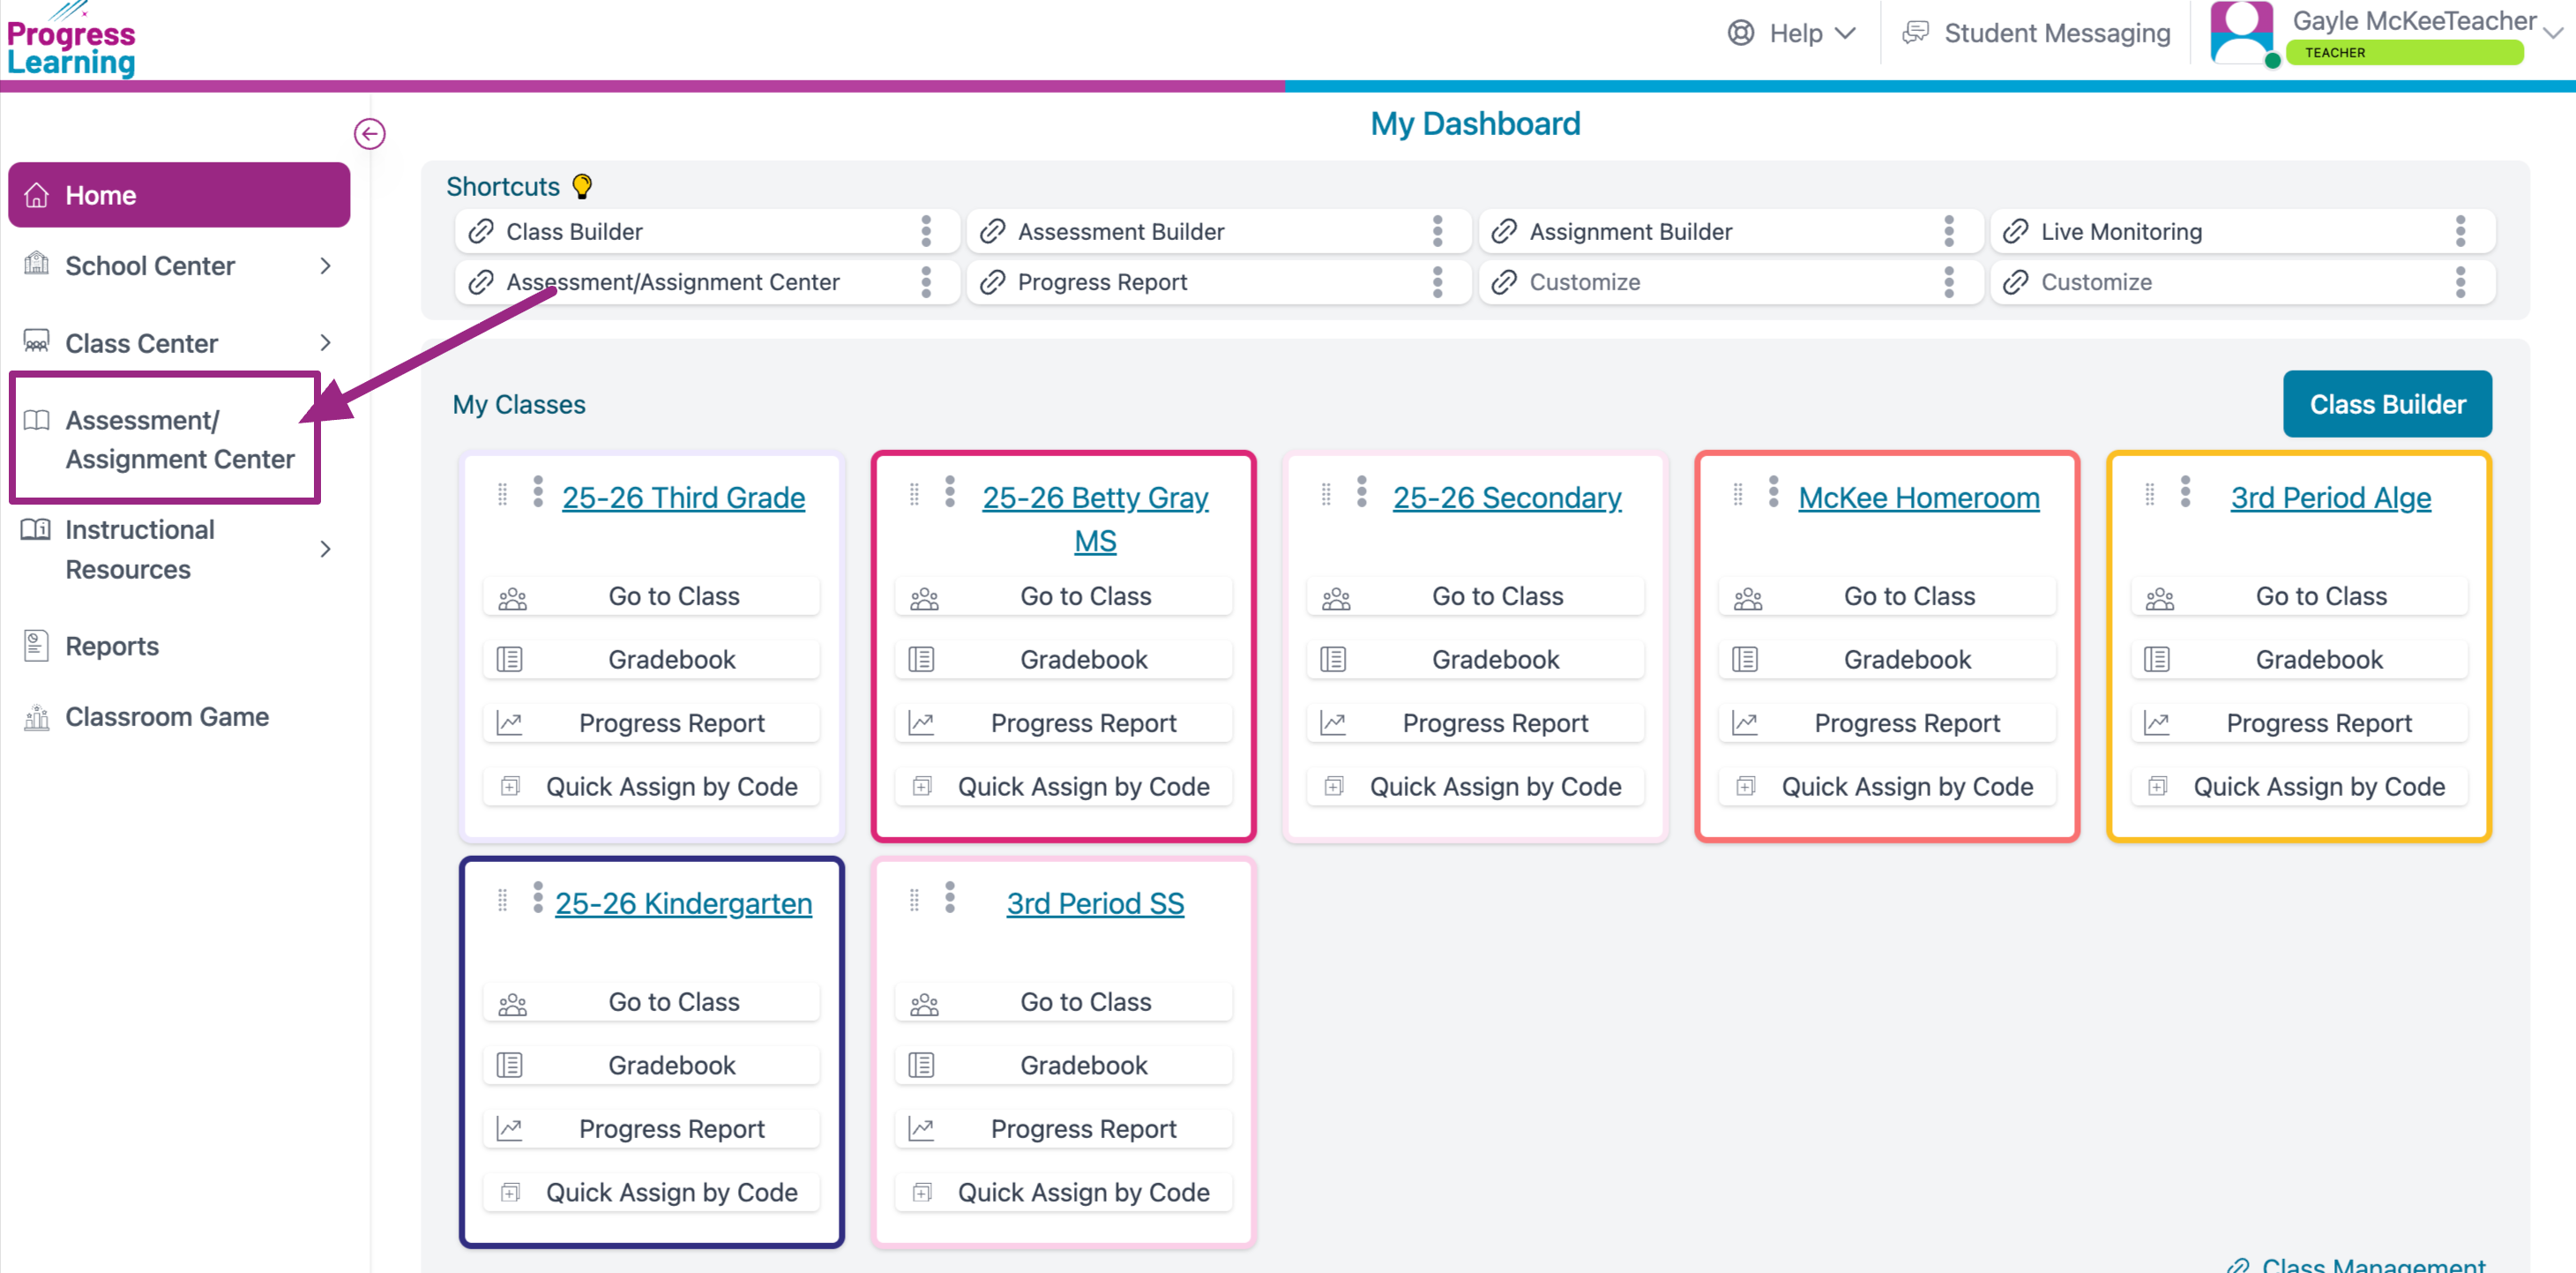Open Reports from the sidebar
Screen dimensions: 2576x1273
pyautogui.click(x=112, y=646)
